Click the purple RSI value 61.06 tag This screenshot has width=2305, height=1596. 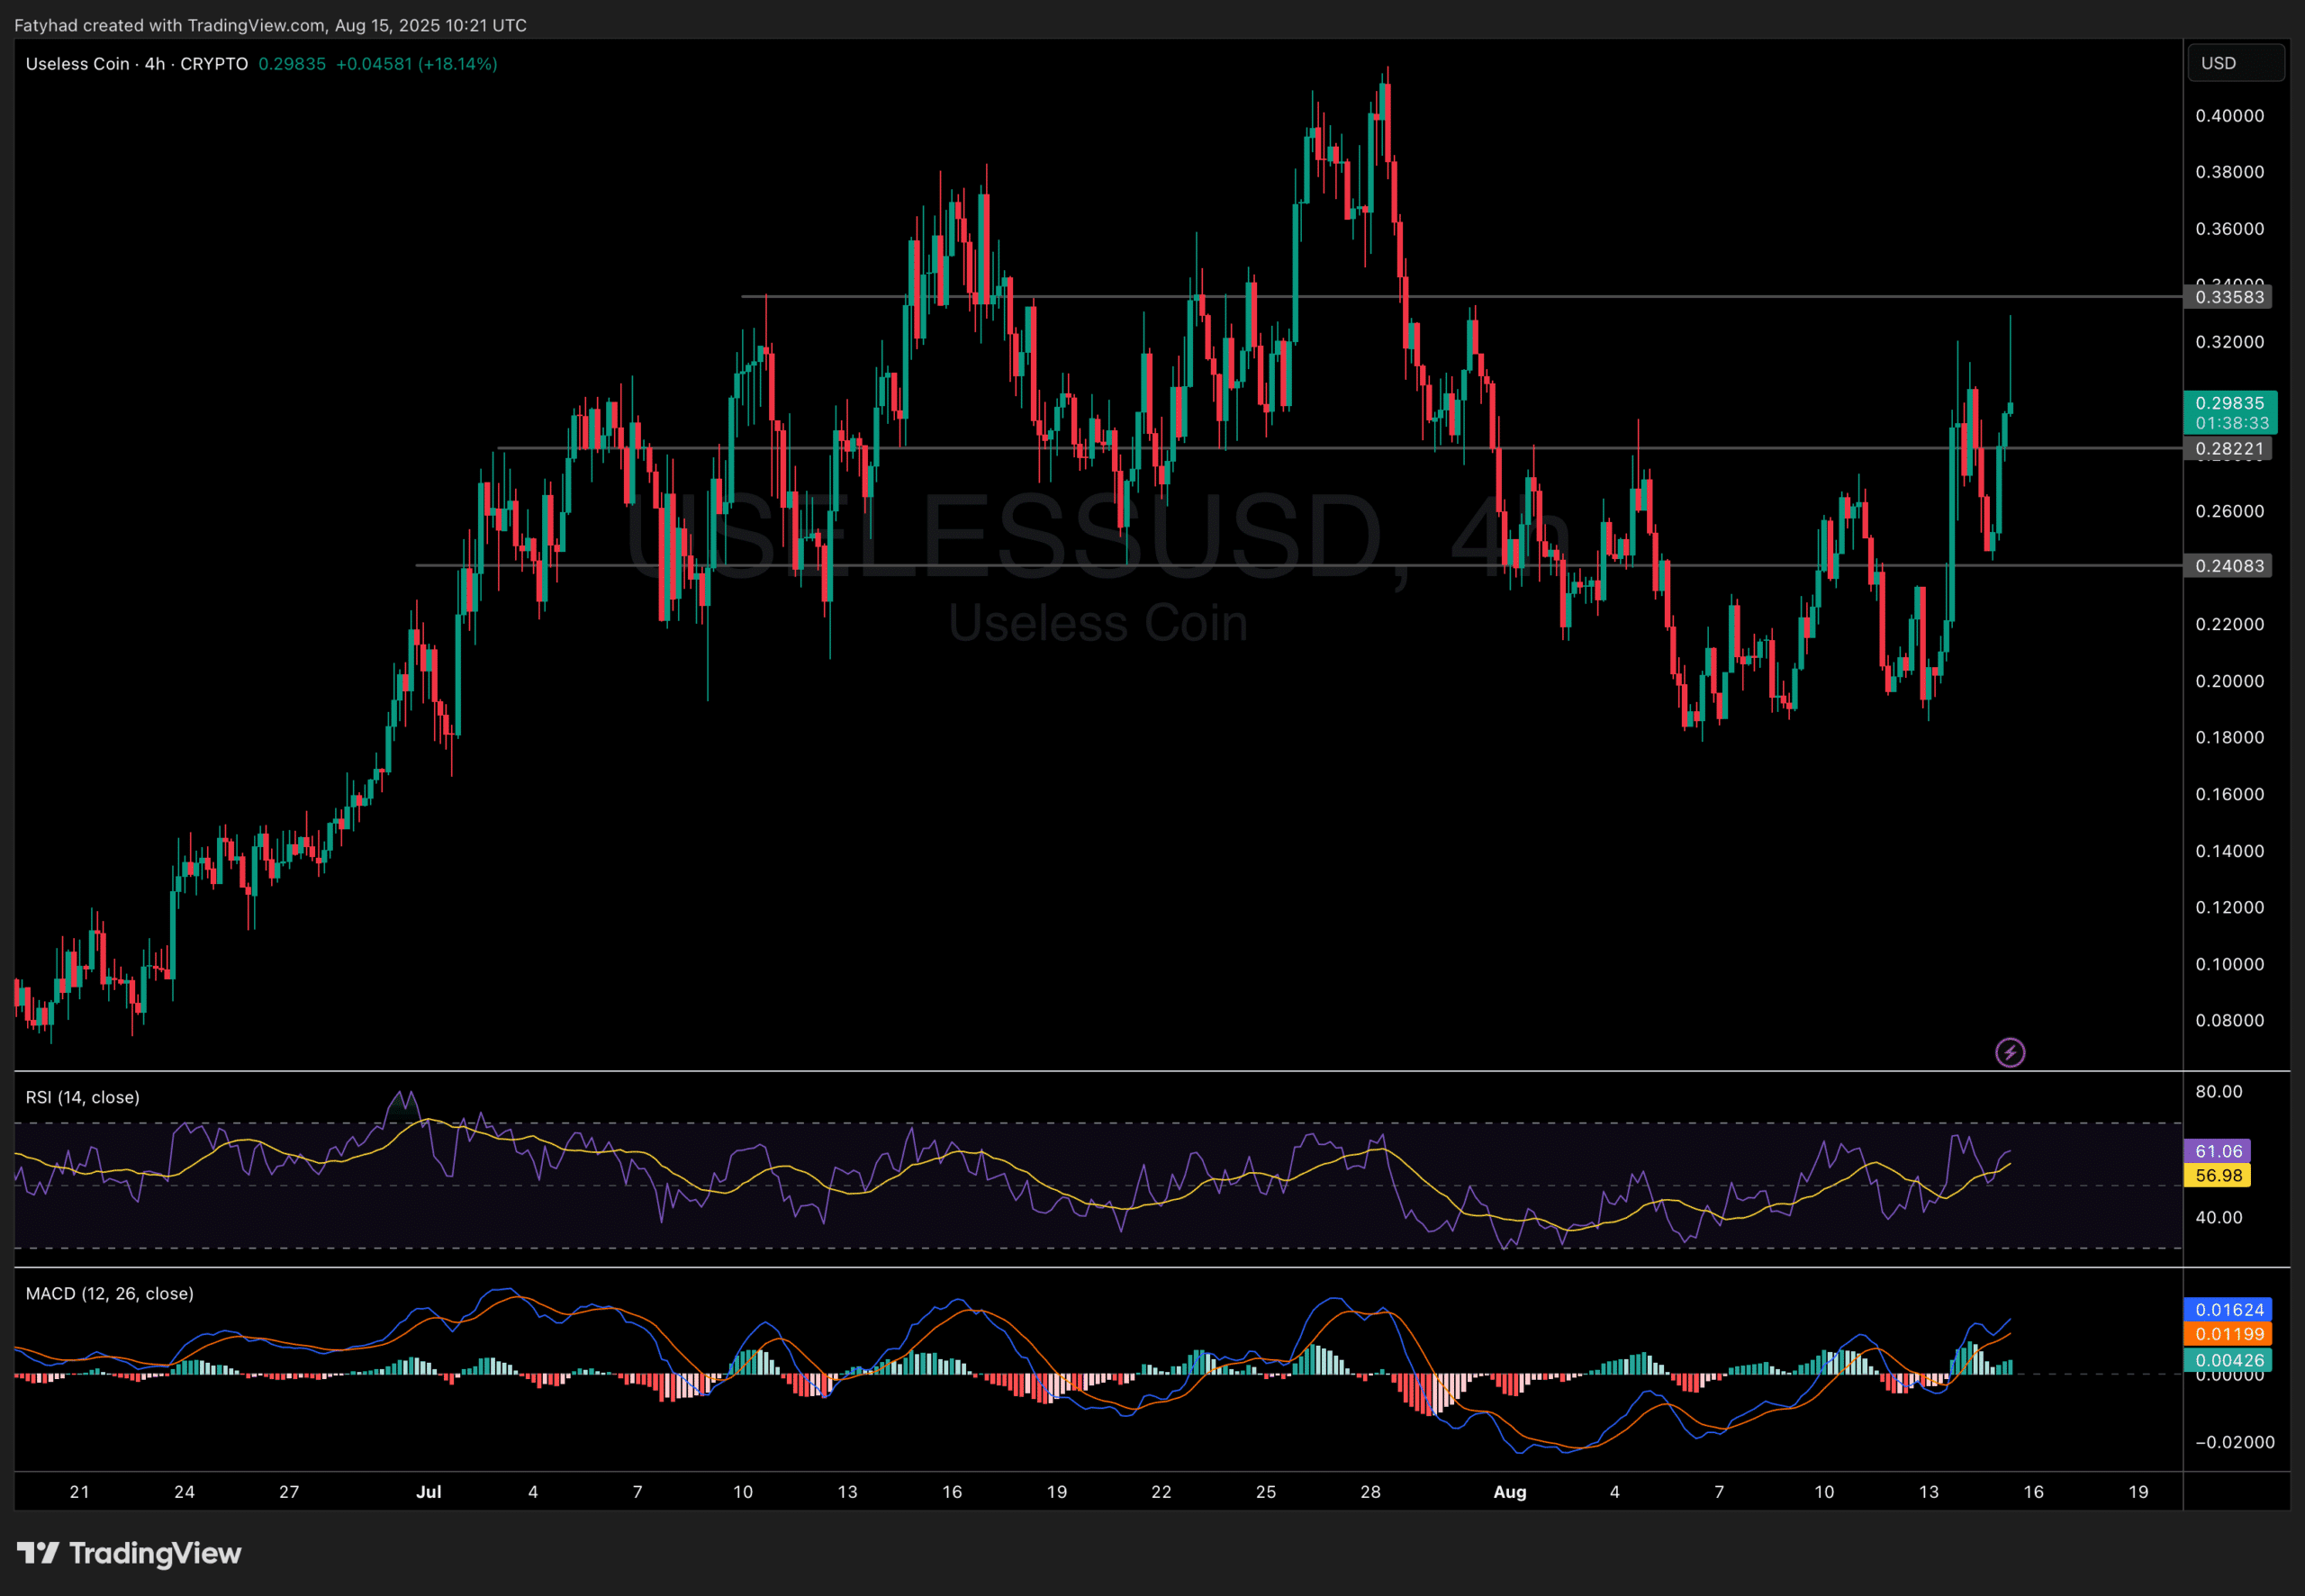(x=2218, y=1151)
